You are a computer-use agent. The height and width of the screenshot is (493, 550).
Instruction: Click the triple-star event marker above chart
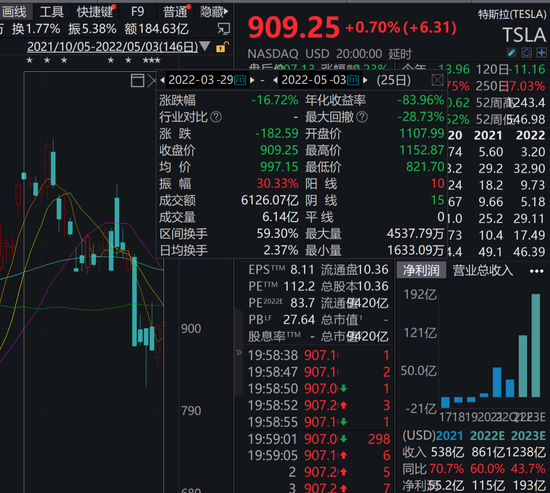tap(152, 60)
